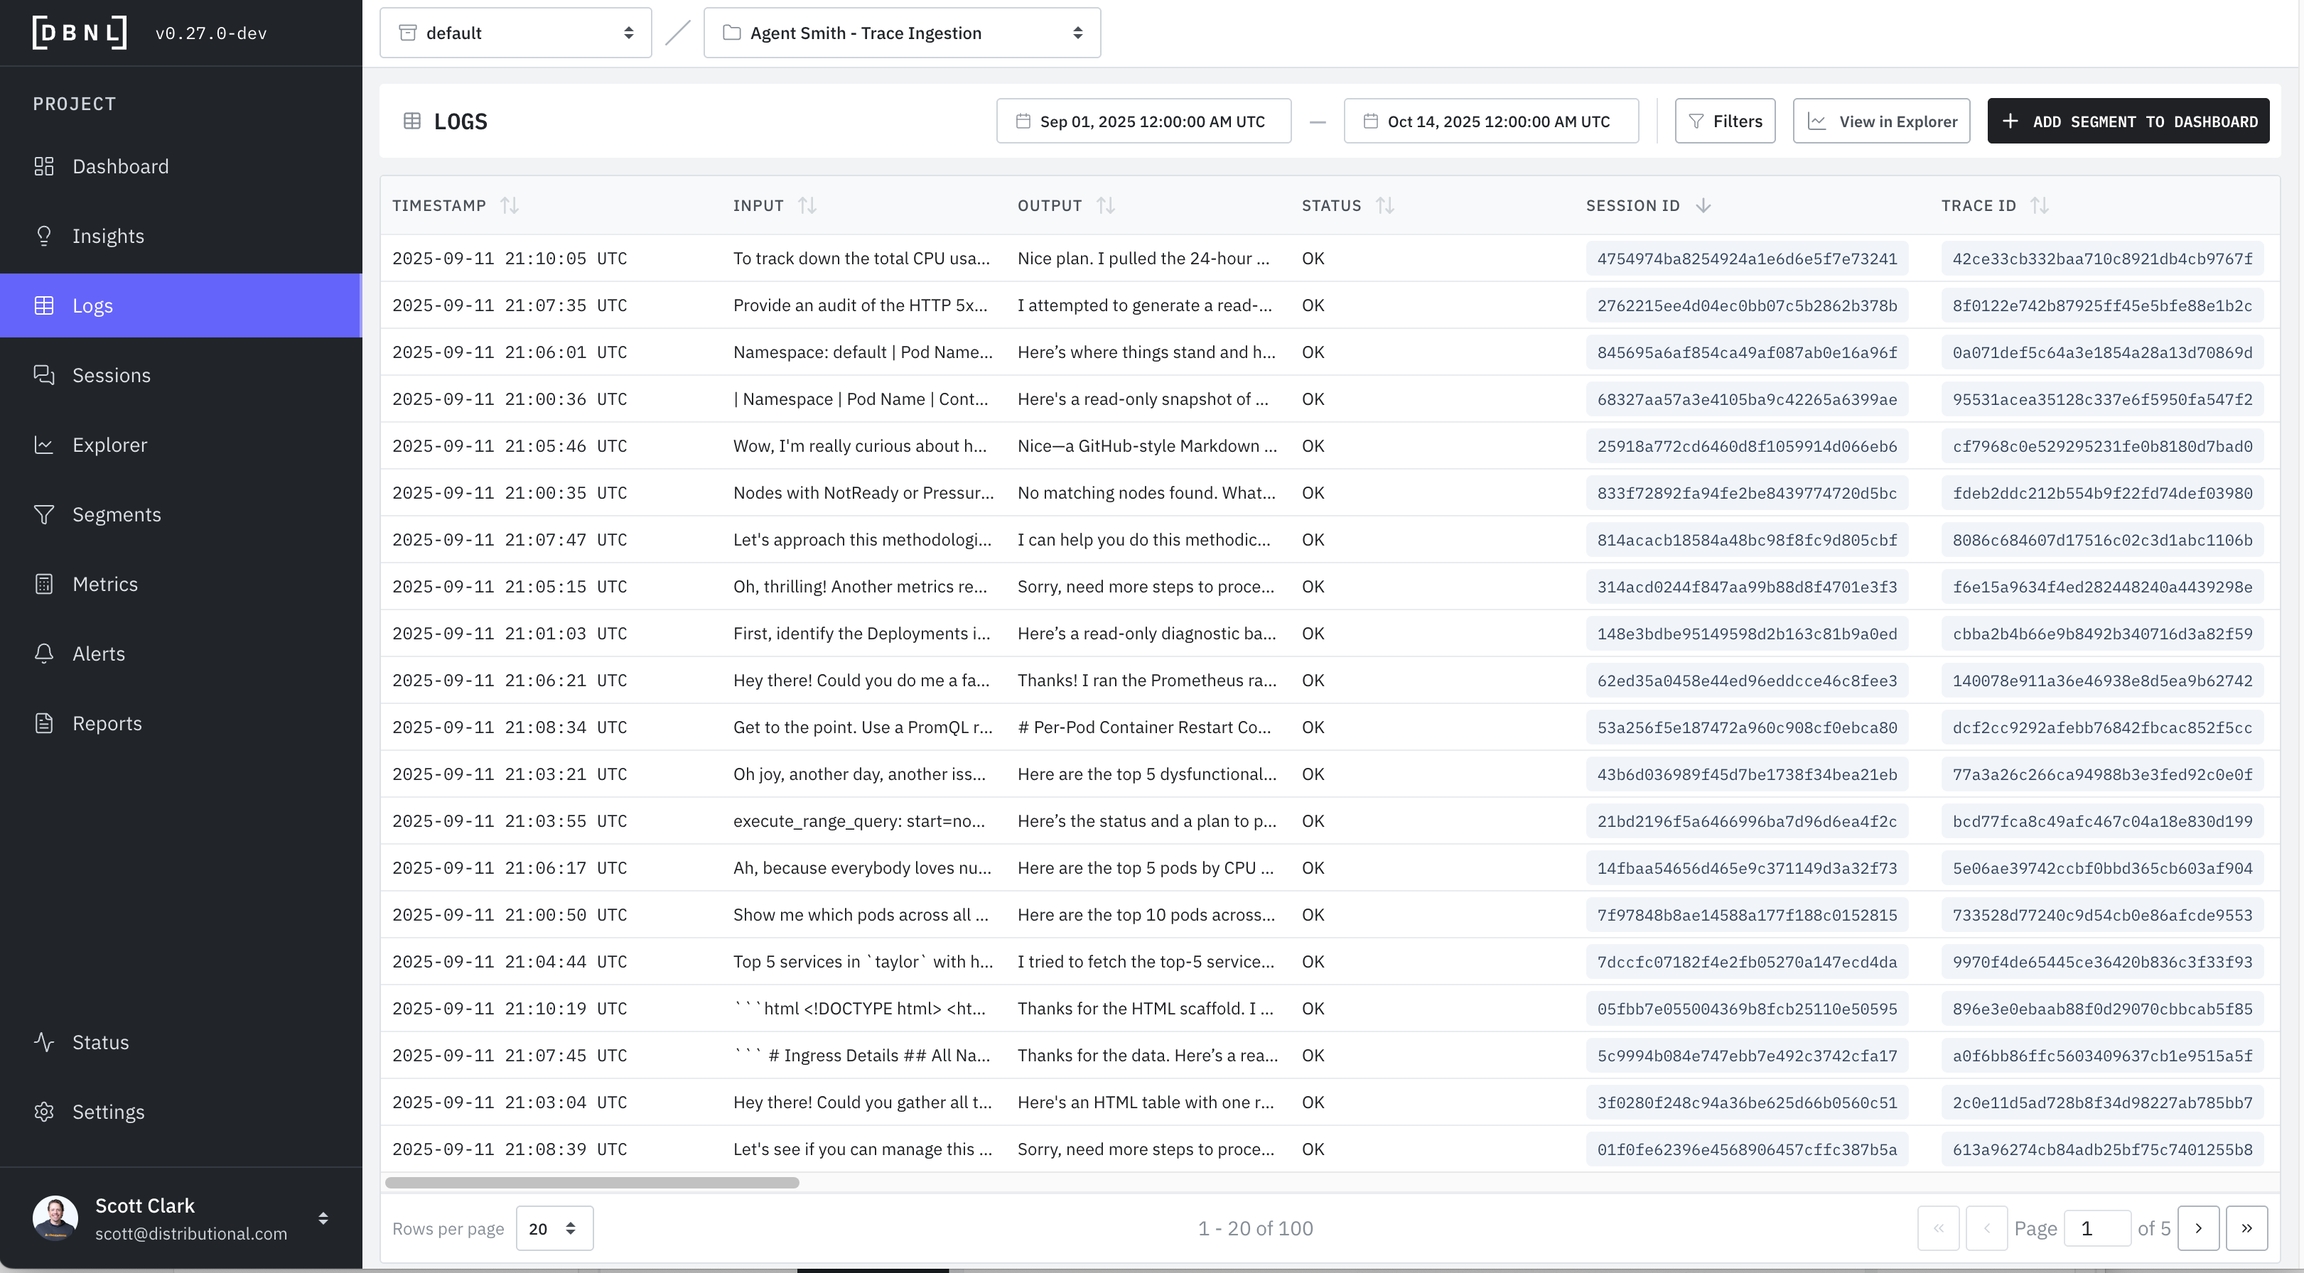Click the Settings gear icon
Image resolution: width=2304 pixels, height=1273 pixels.
click(x=44, y=1112)
